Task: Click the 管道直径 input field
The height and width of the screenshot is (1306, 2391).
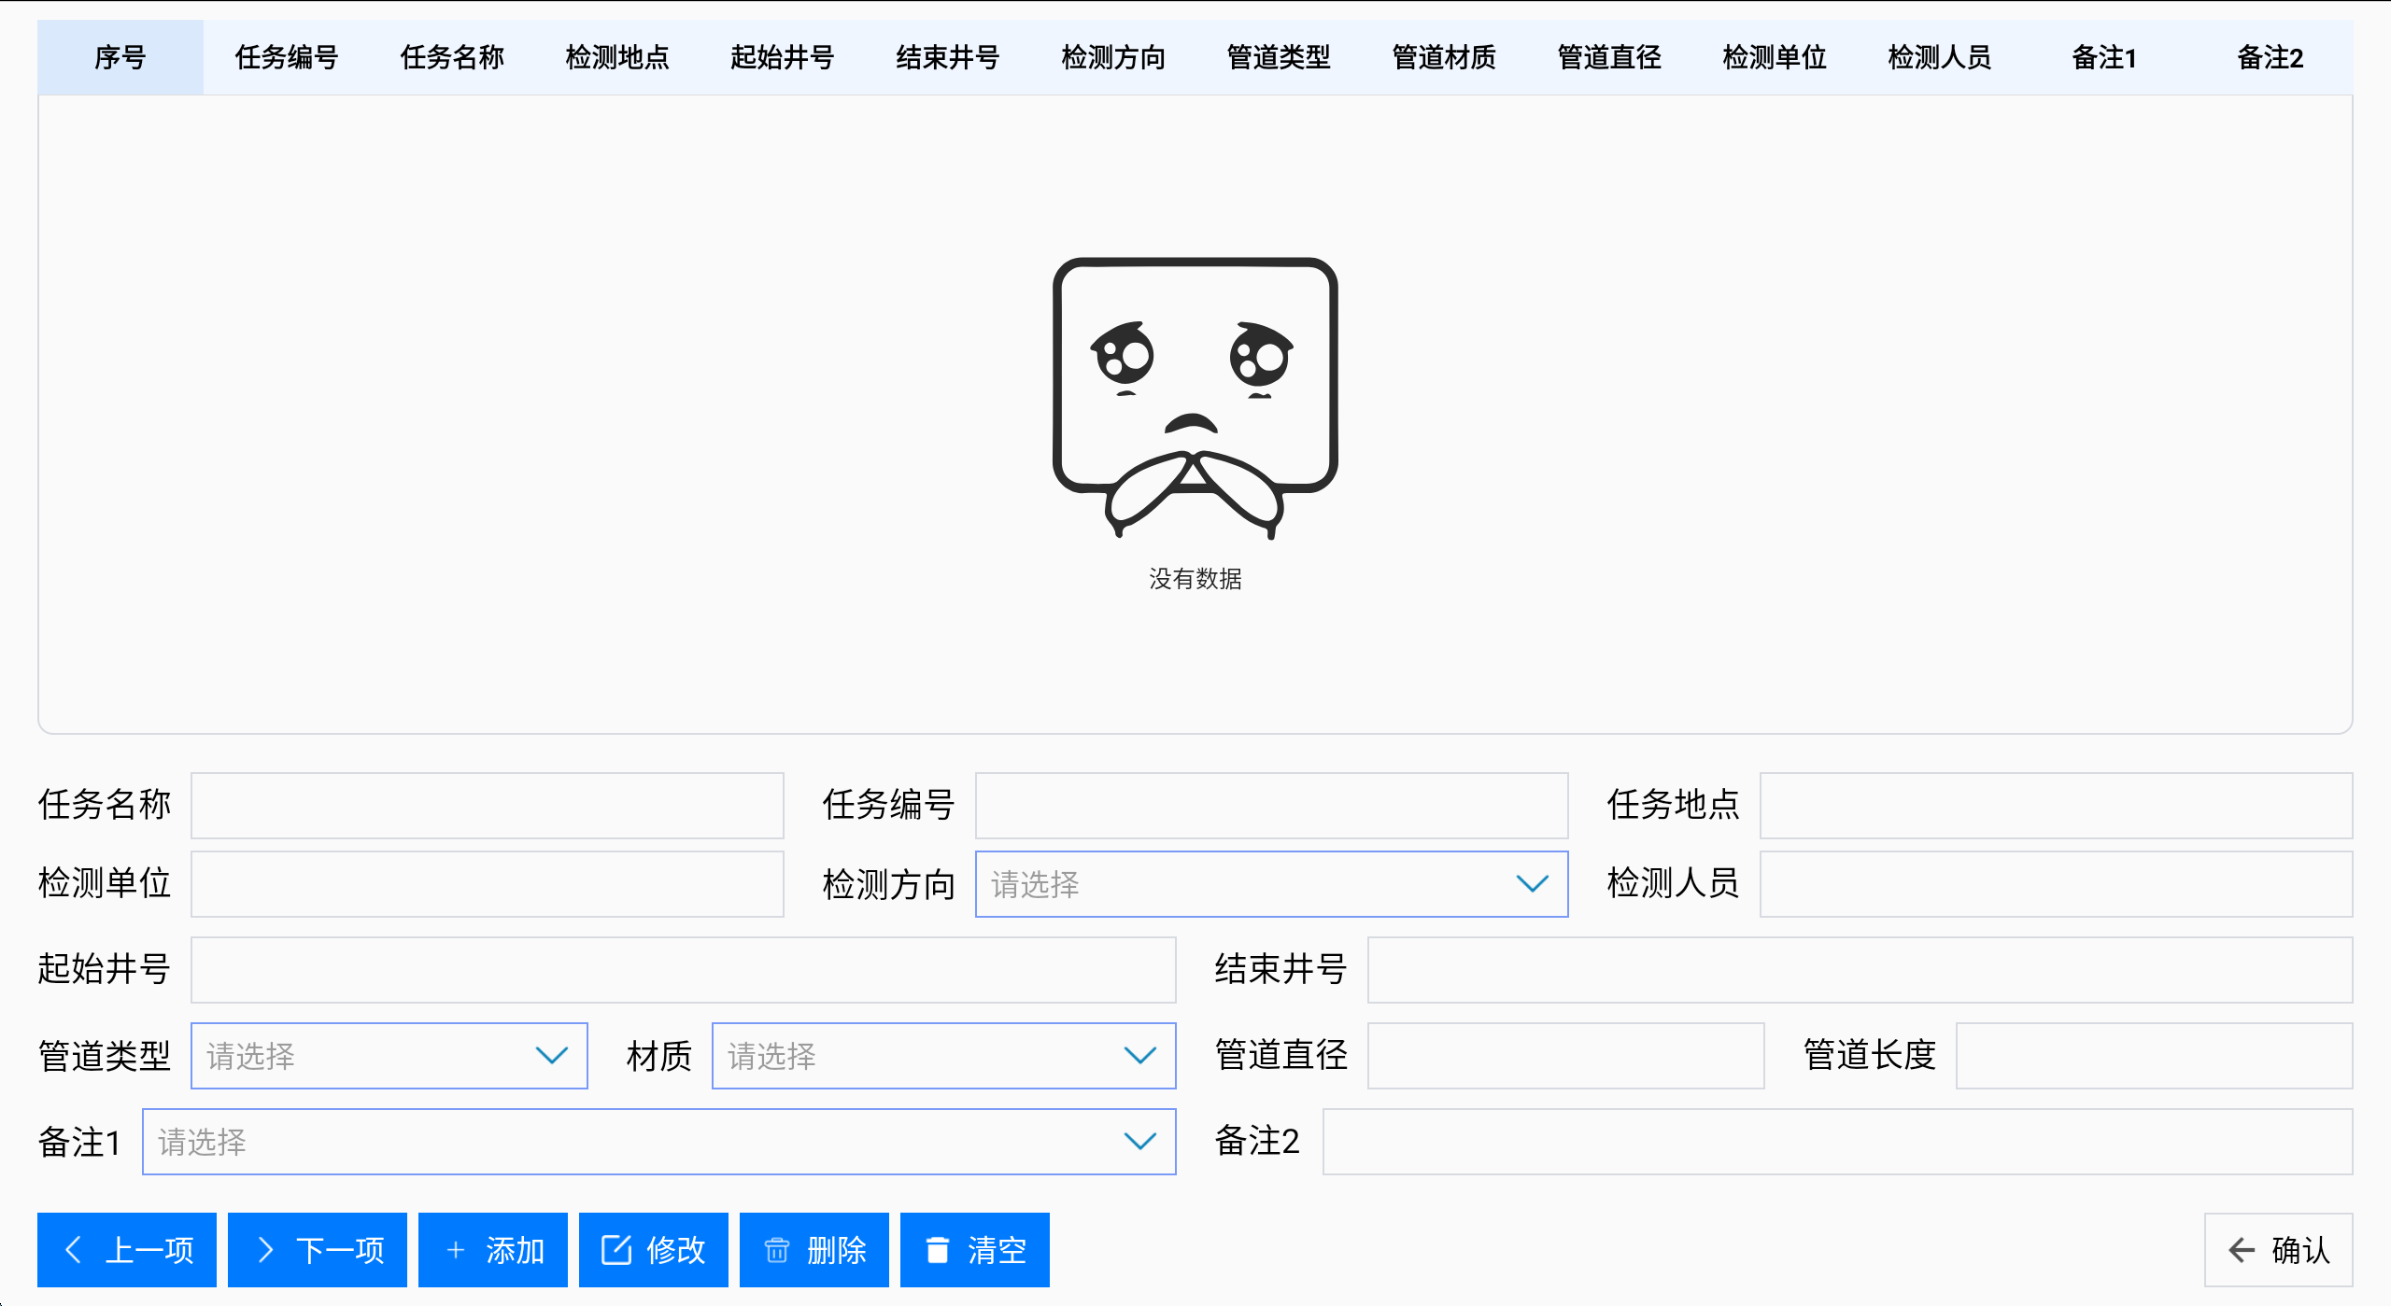Action: (1565, 1055)
